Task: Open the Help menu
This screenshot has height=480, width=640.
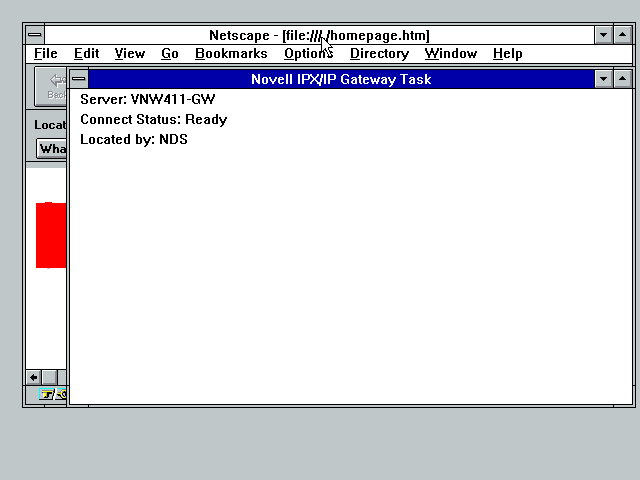Action: coord(507,53)
